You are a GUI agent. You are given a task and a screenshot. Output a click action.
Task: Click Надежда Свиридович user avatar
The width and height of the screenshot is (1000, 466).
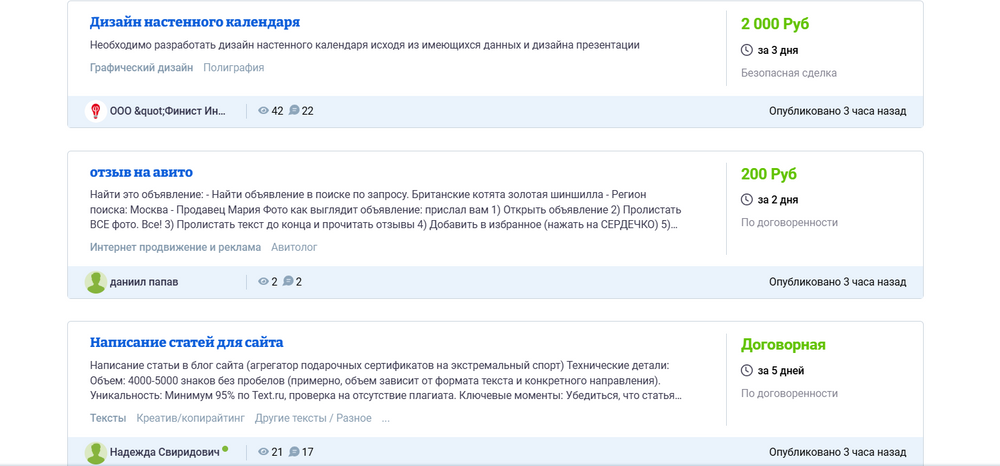point(96,453)
